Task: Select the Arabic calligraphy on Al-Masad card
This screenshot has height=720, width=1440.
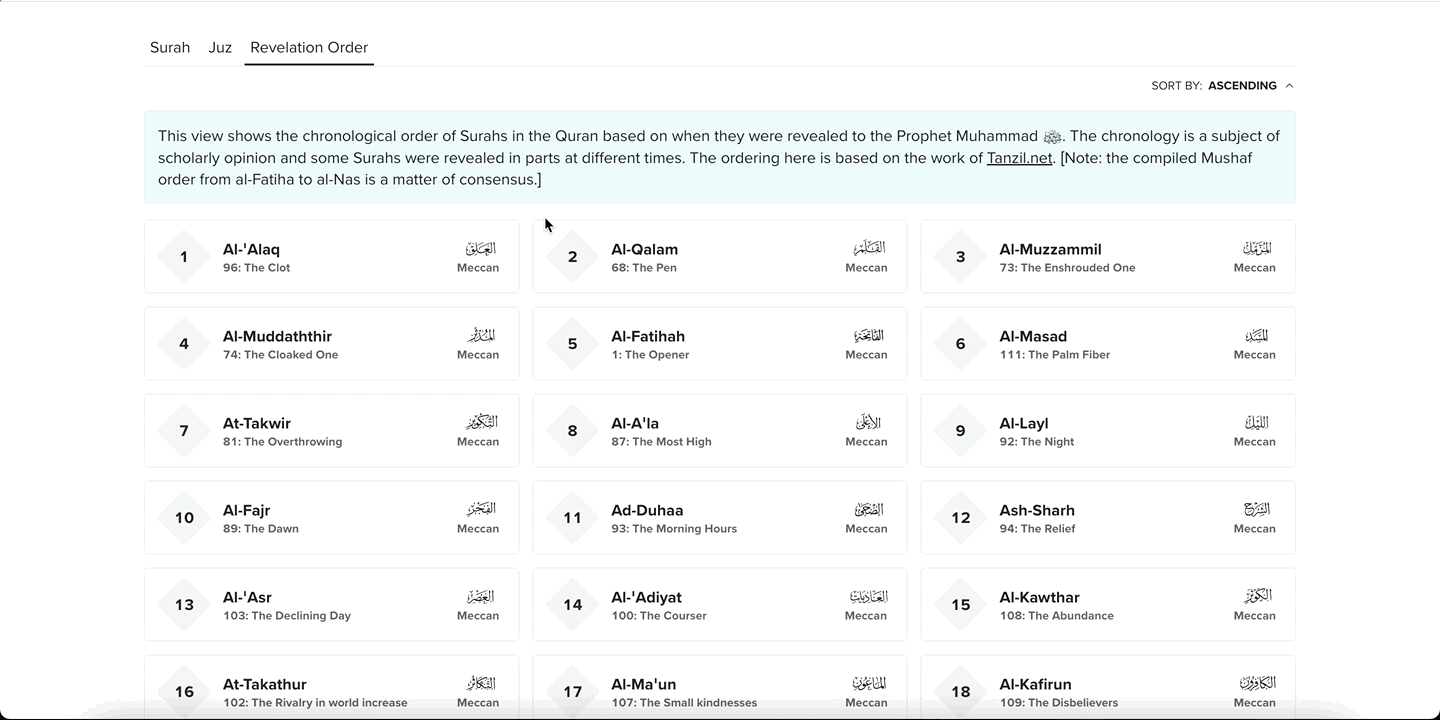Action: [1256, 337]
